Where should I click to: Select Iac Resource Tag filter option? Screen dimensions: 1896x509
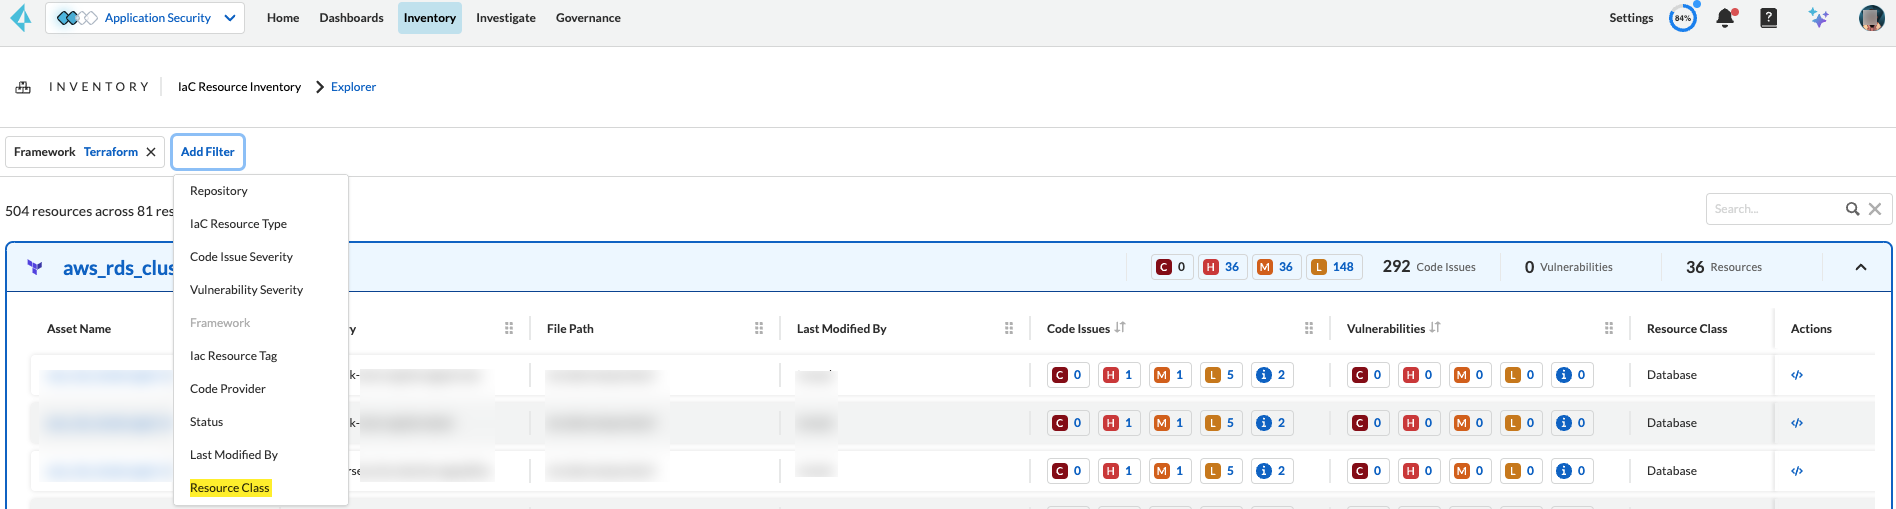tap(261, 356)
